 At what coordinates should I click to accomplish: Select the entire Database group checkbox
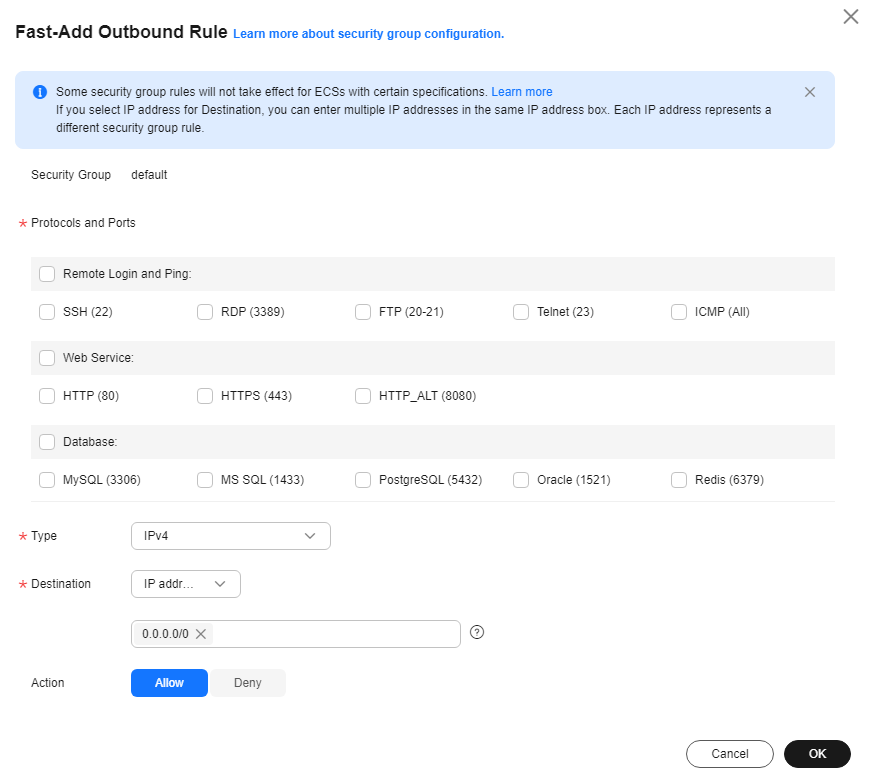[47, 442]
